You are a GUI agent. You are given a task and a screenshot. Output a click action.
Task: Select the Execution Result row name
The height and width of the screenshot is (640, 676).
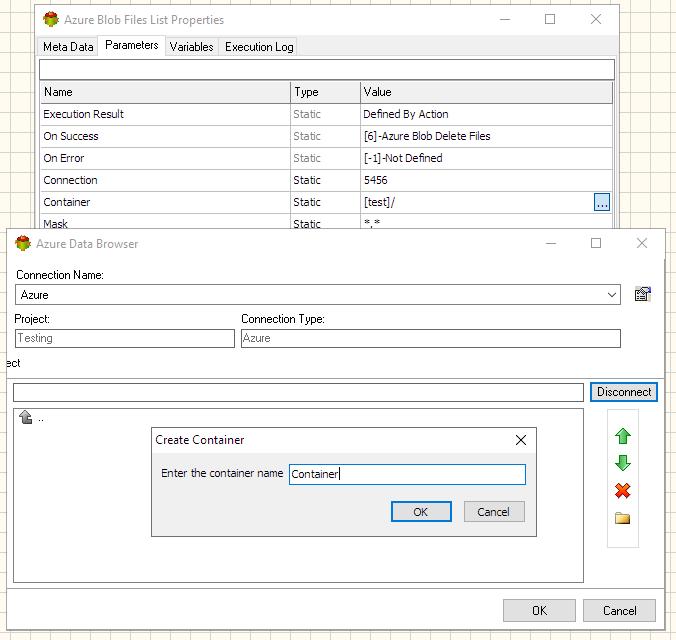tap(84, 114)
